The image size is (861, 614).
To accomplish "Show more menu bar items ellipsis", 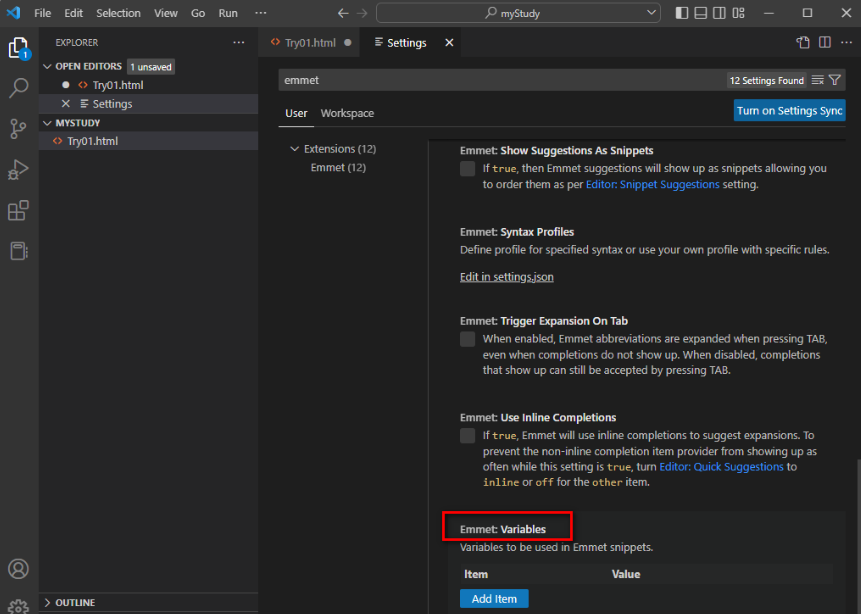I will pyautogui.click(x=260, y=13).
